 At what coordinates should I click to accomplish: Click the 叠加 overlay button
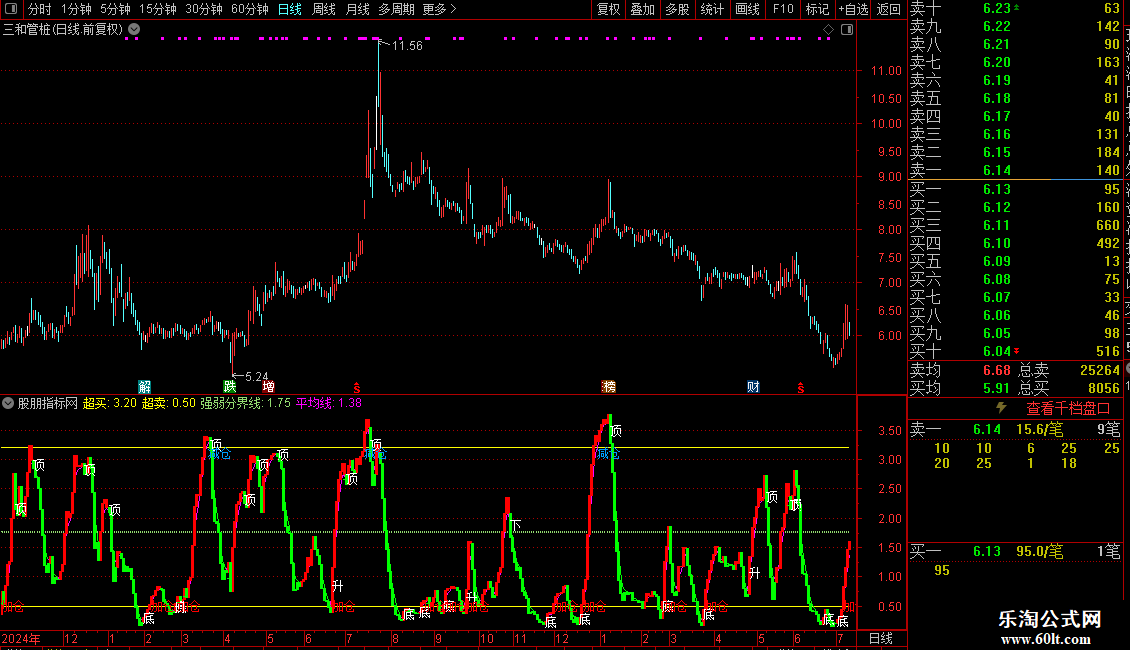643,9
